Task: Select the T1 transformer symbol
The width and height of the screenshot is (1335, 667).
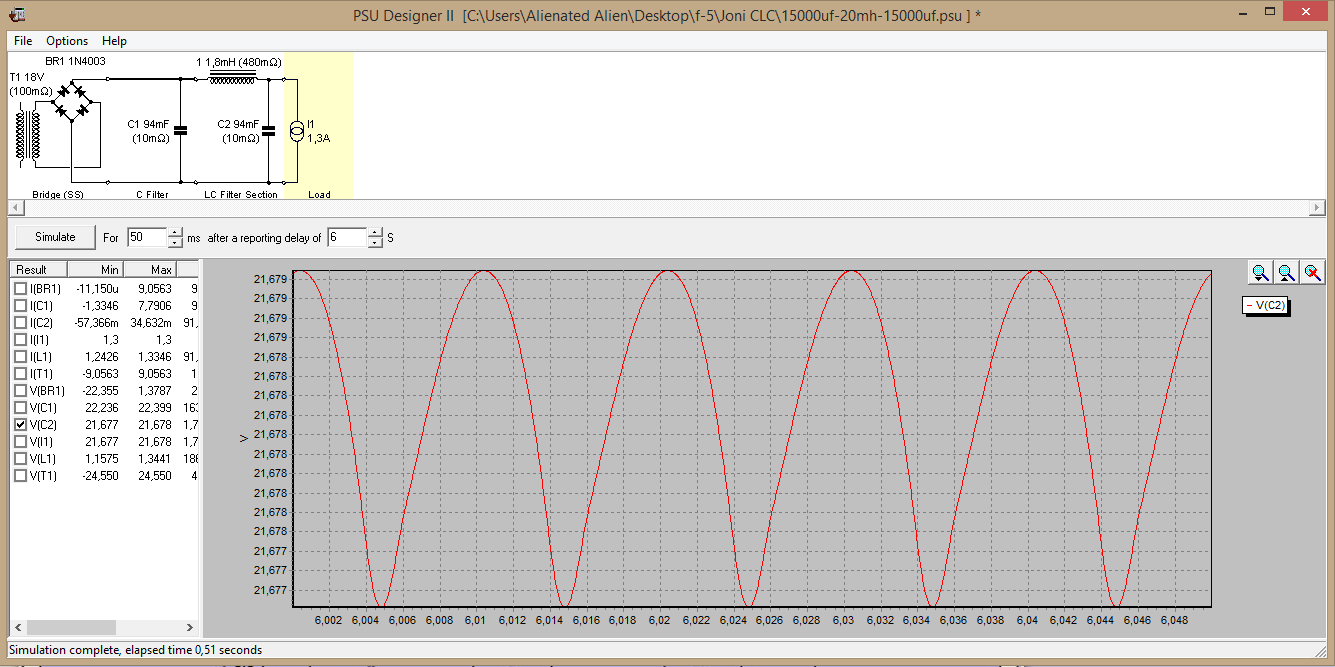Action: (28, 135)
